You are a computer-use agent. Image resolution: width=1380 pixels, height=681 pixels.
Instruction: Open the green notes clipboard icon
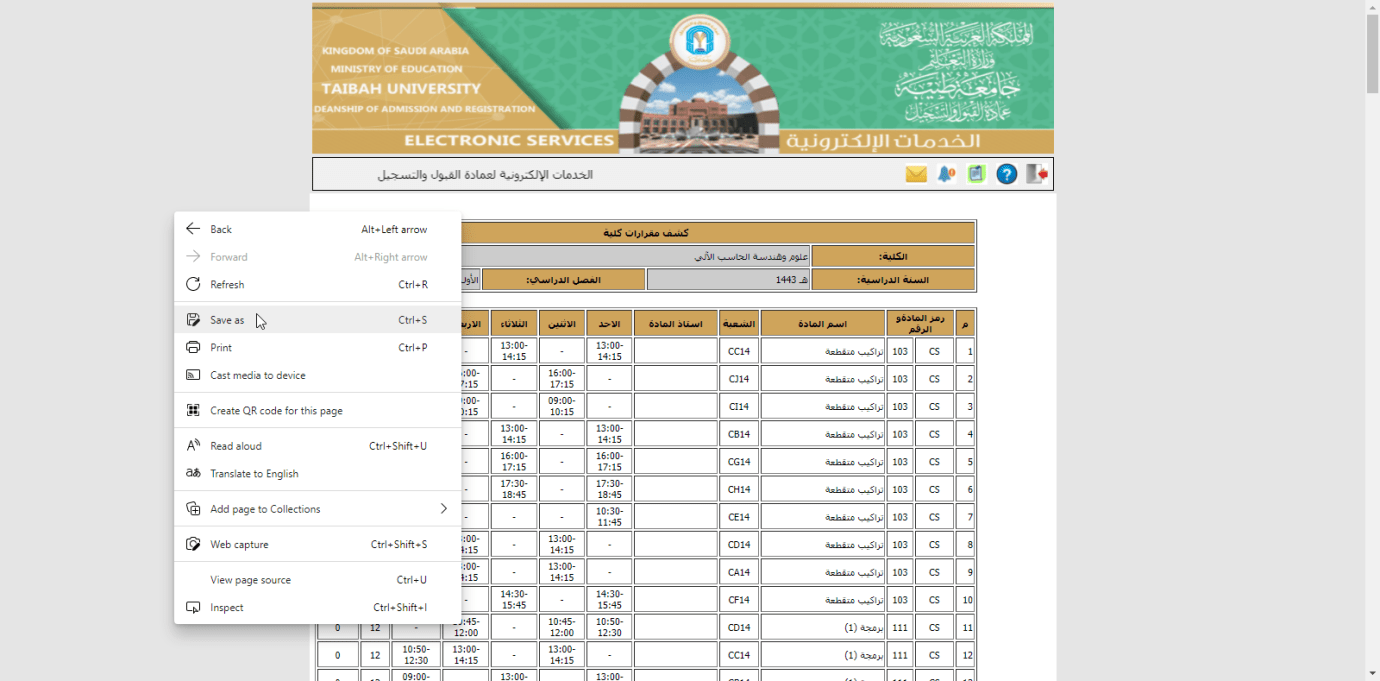[x=976, y=174]
